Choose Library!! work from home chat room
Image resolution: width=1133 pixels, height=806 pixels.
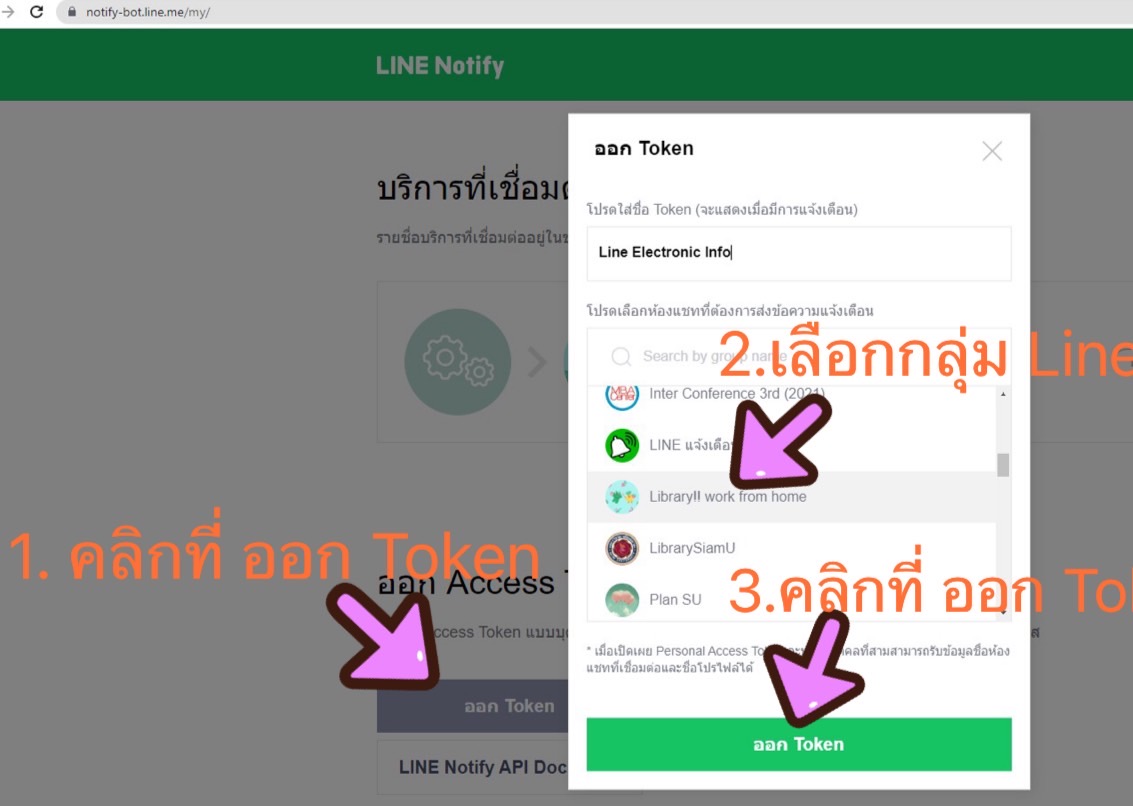pos(791,497)
